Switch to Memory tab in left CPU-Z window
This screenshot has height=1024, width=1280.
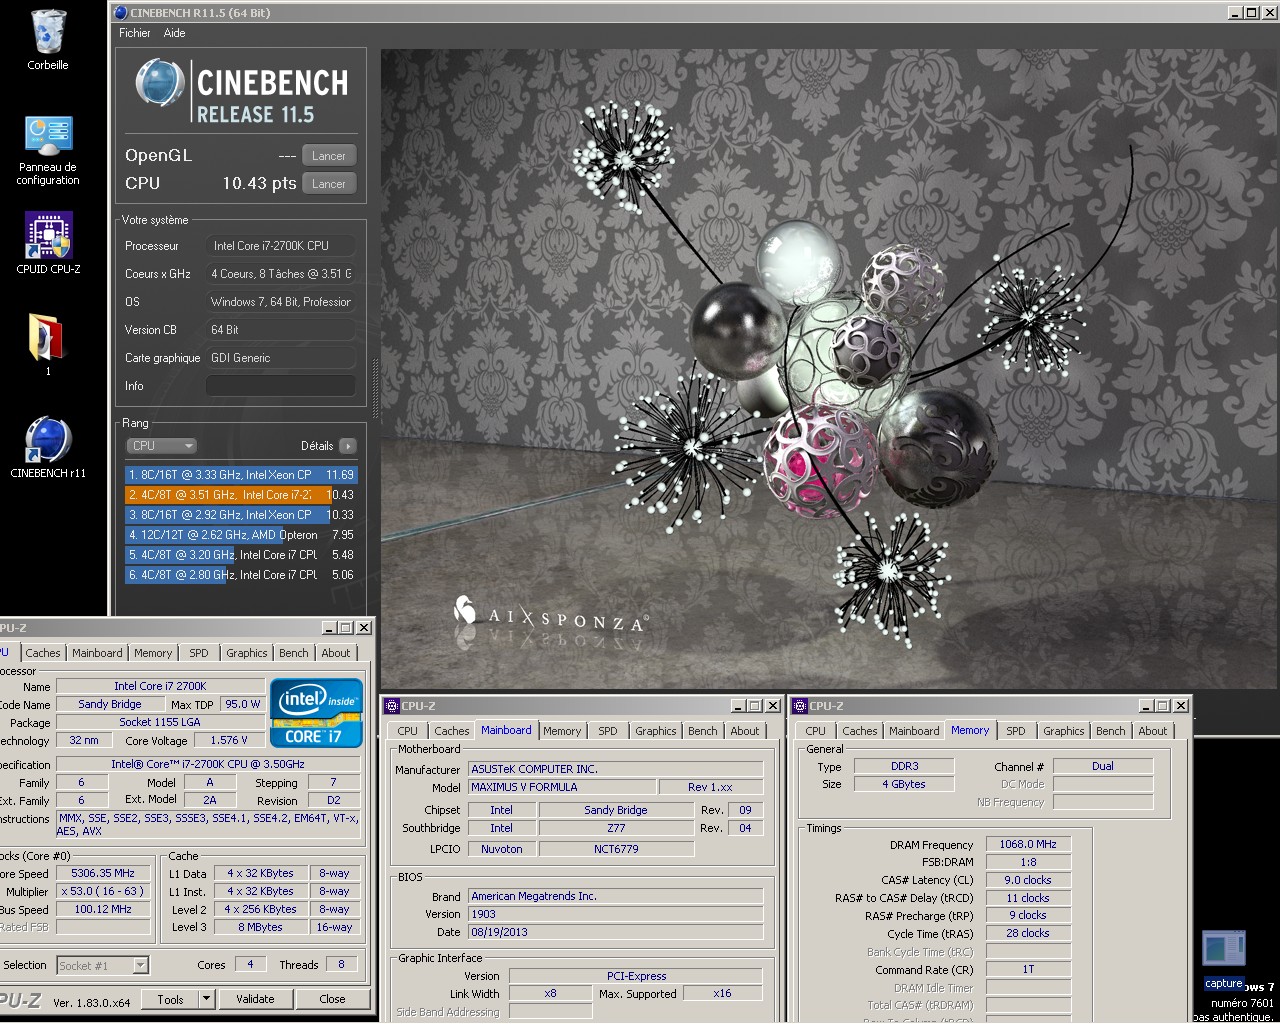coord(153,653)
